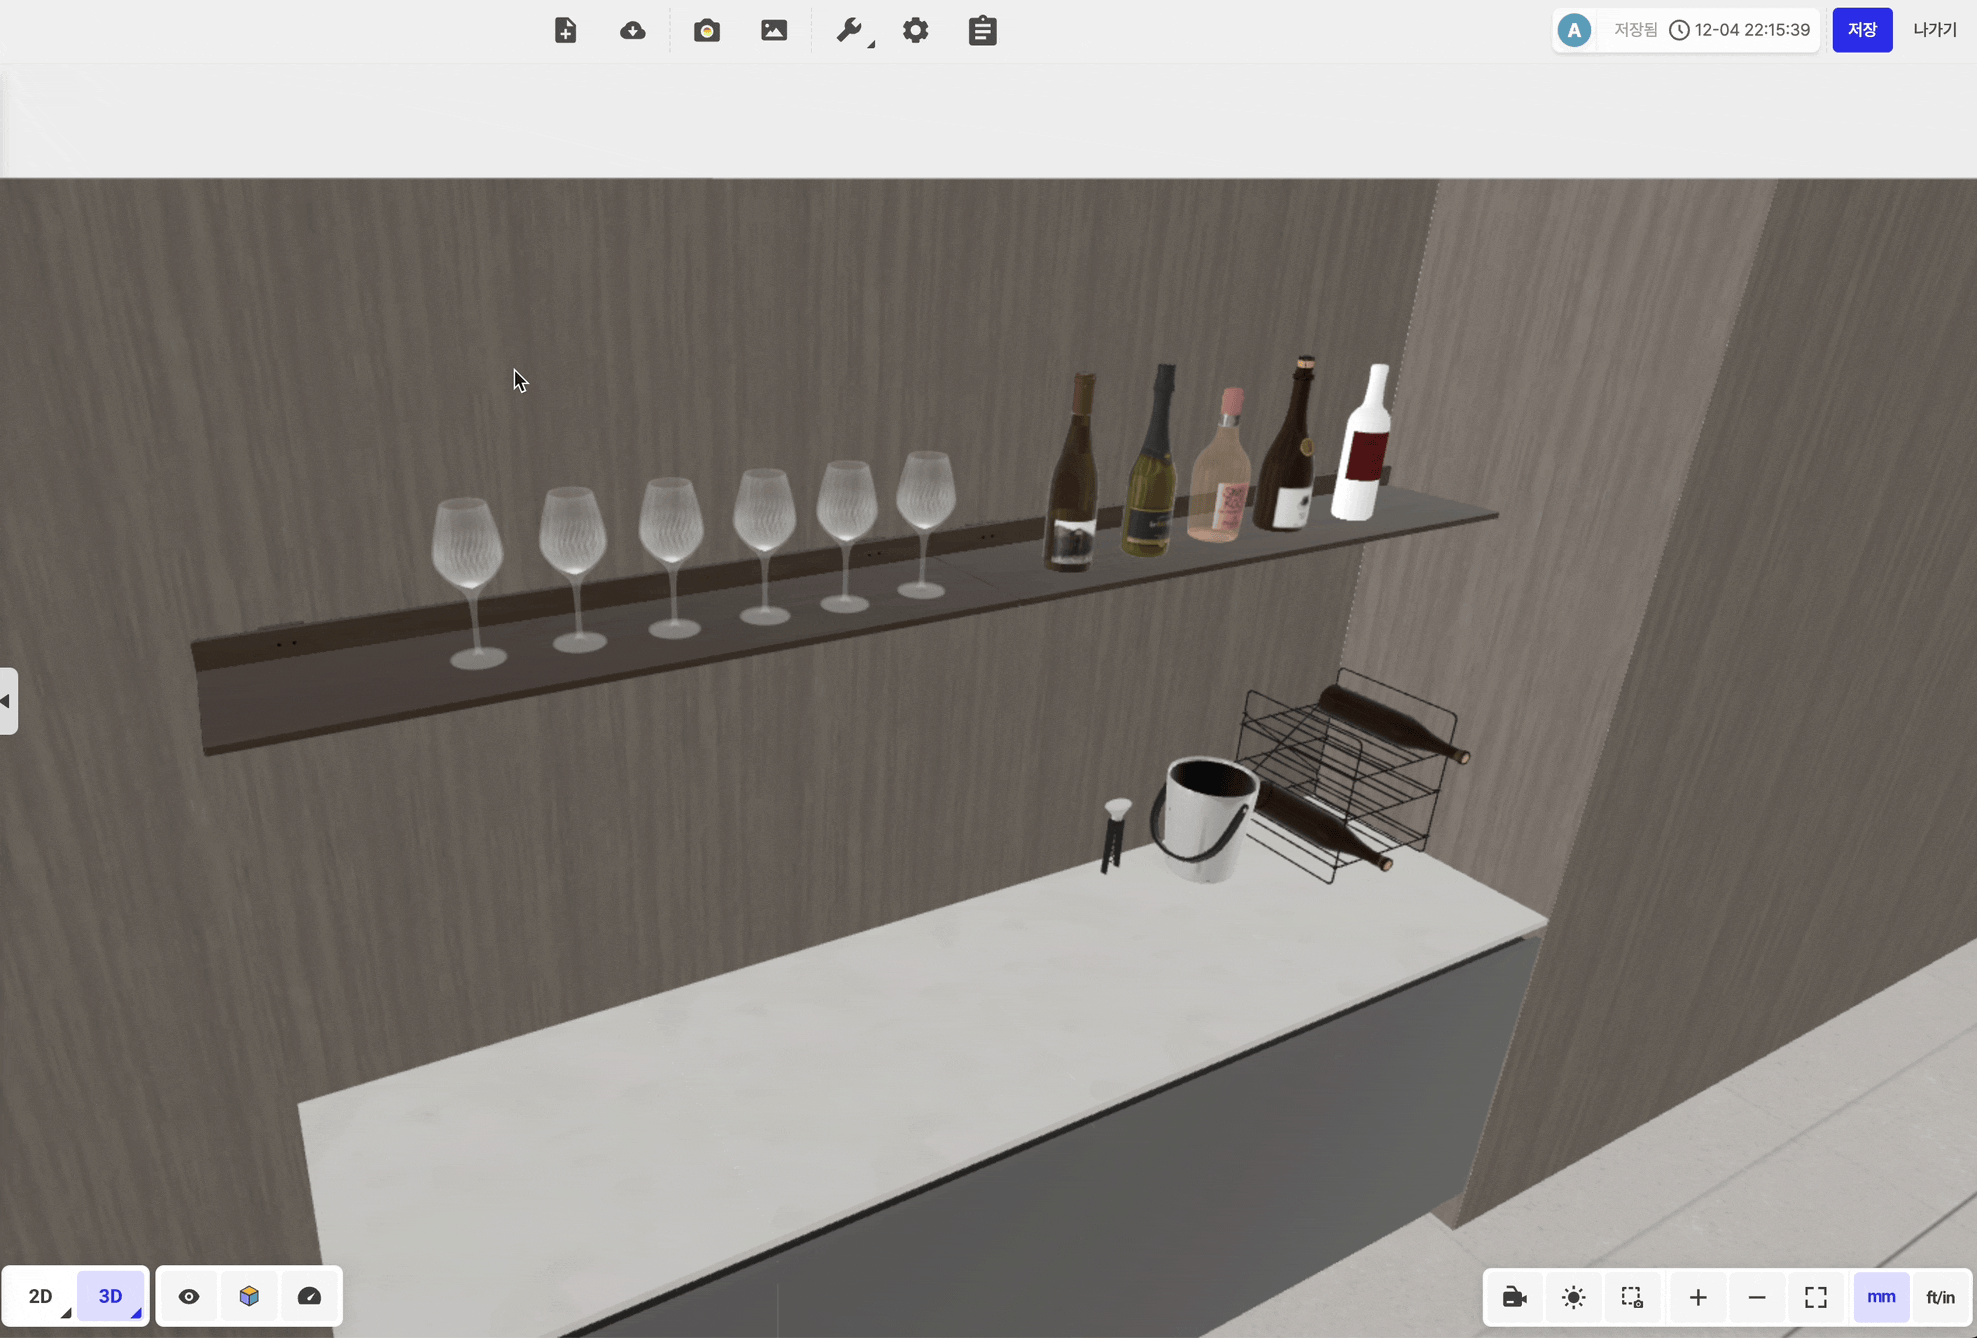Screen dimensions: 1977x1338
Task: Click the user avatar A
Action: pos(1574,30)
